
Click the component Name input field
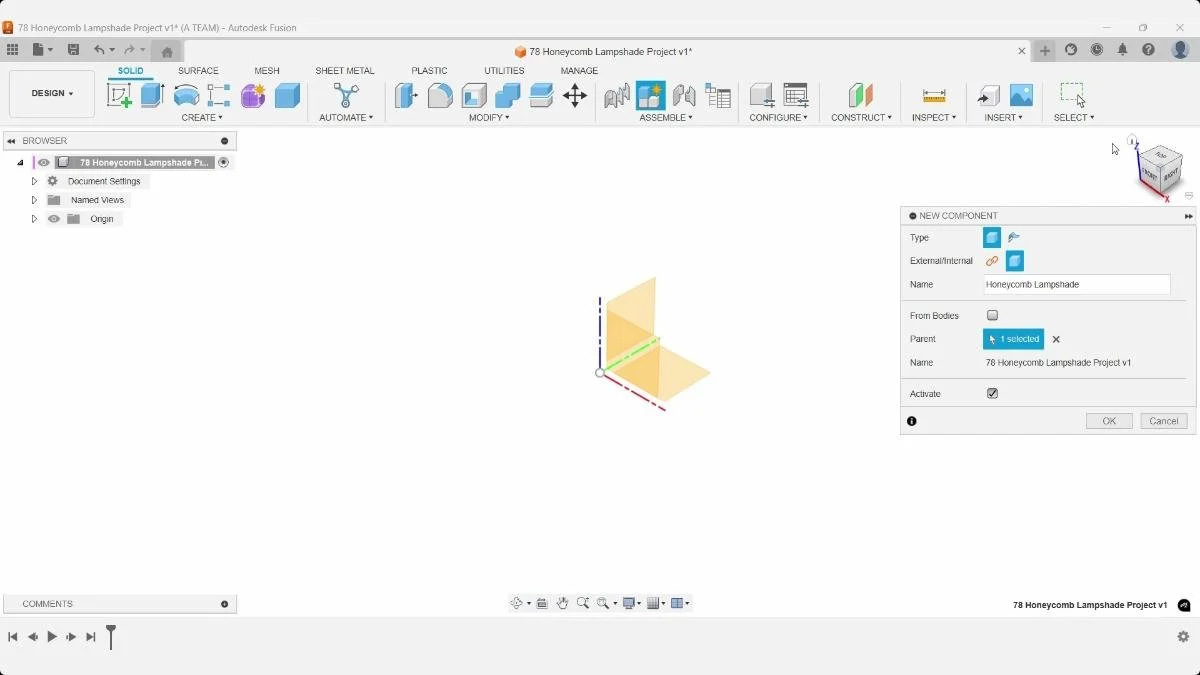point(1077,284)
